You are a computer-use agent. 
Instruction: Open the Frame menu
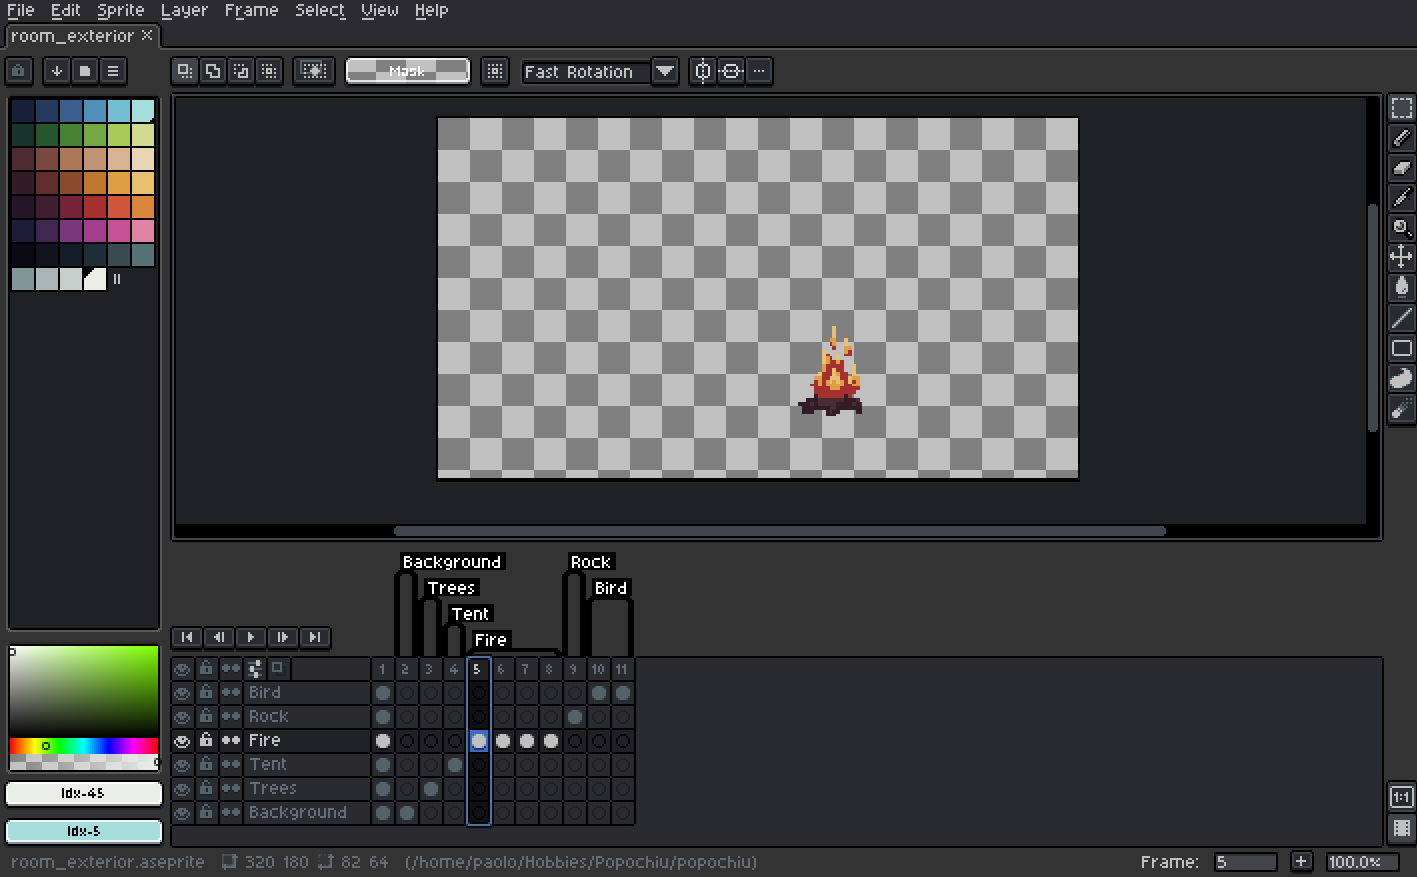coord(251,10)
